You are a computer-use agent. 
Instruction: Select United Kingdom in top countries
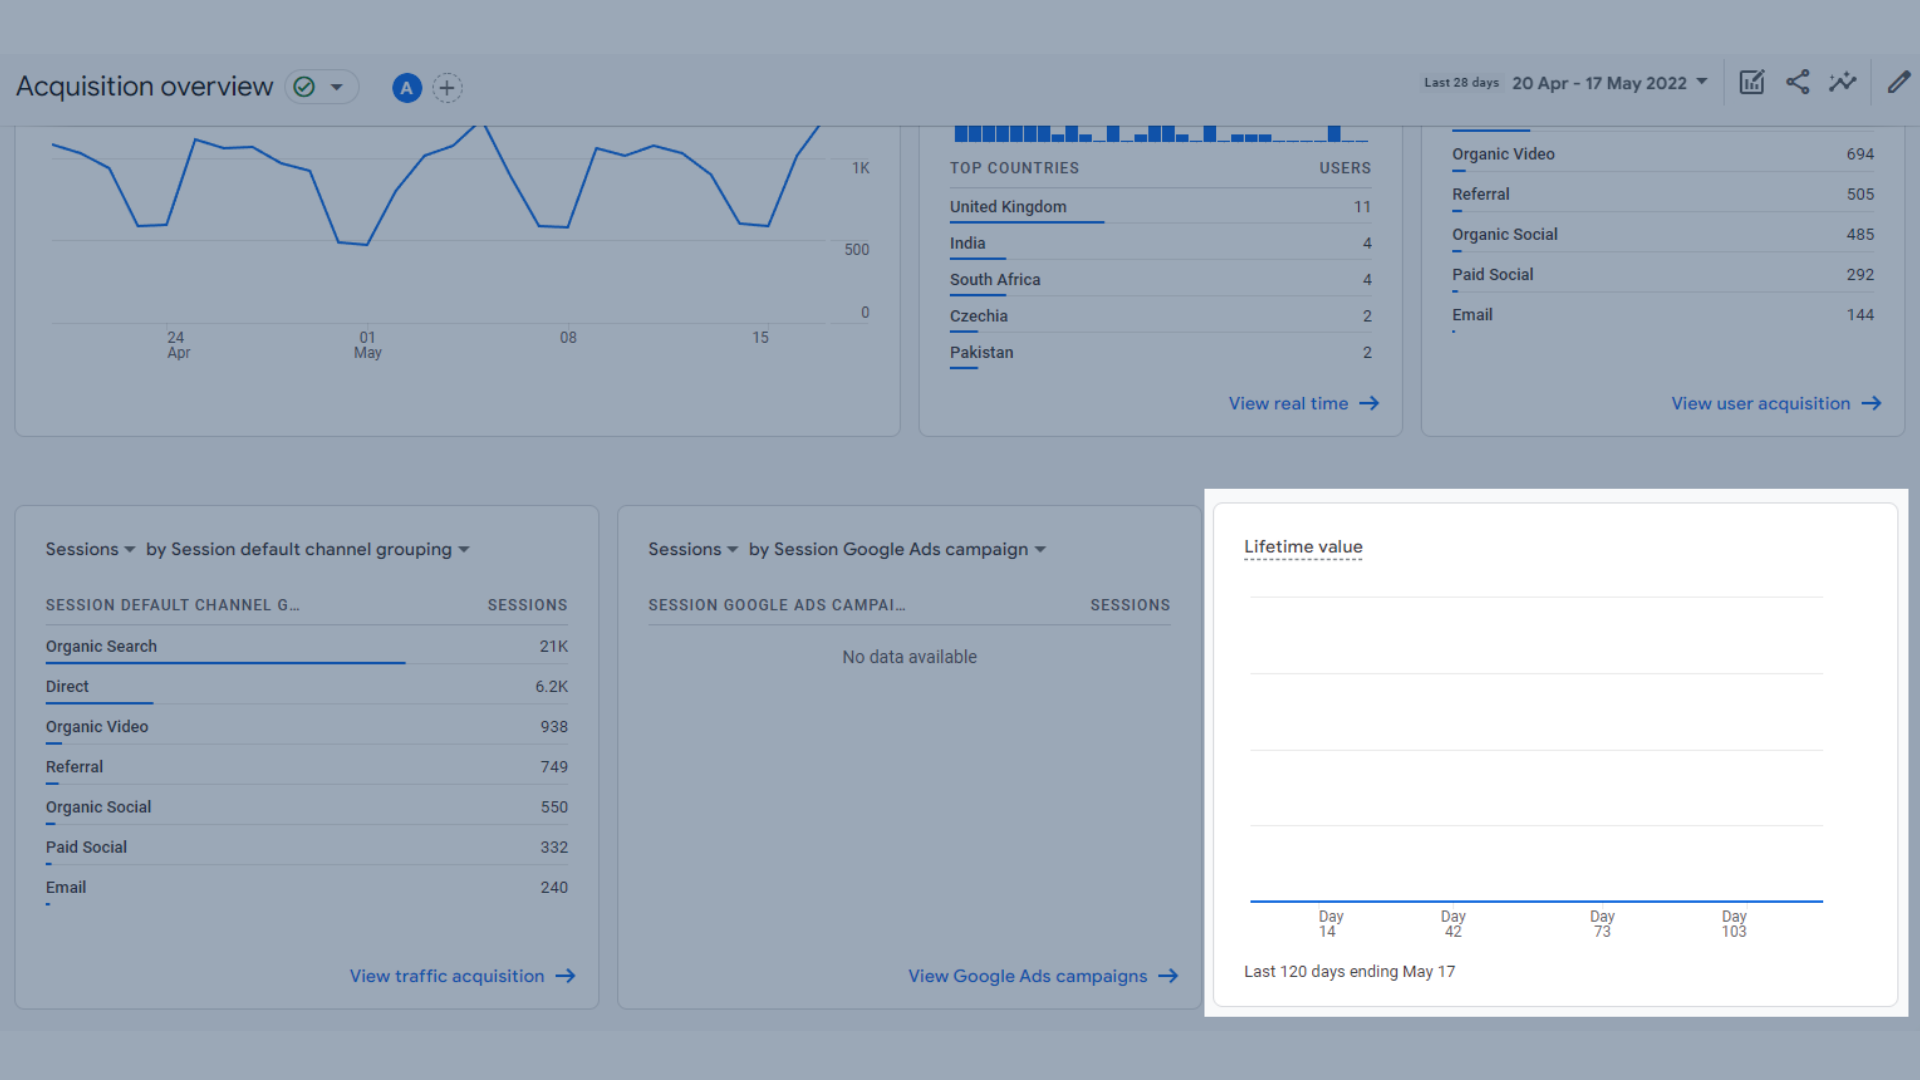pyautogui.click(x=1008, y=207)
